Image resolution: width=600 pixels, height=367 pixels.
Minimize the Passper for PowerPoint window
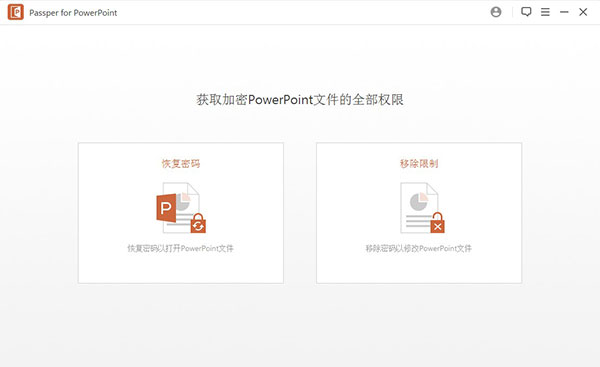tap(564, 12)
